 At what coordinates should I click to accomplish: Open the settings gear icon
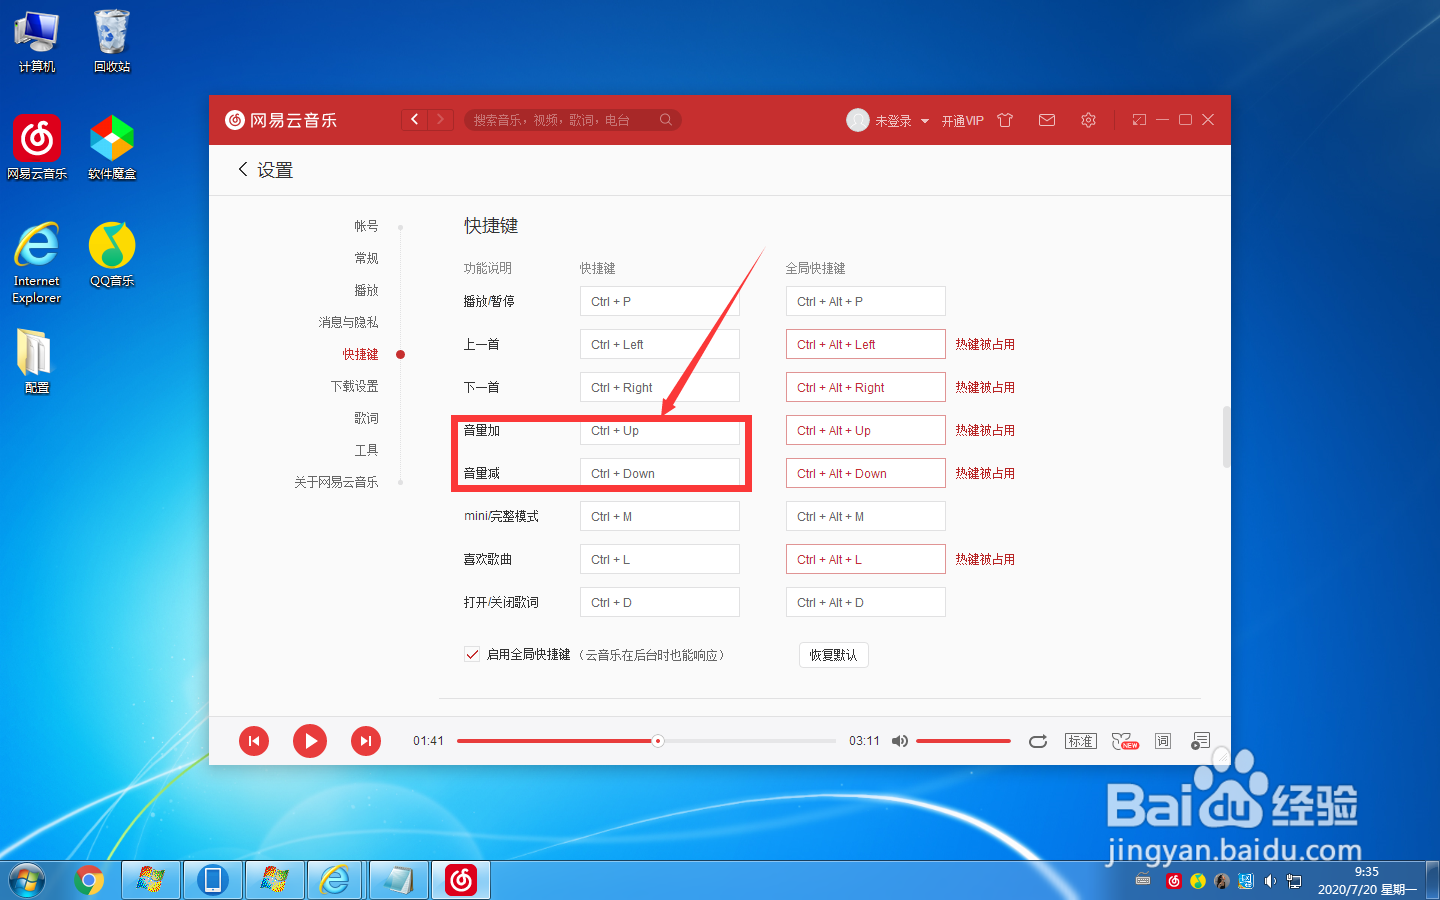point(1088,120)
